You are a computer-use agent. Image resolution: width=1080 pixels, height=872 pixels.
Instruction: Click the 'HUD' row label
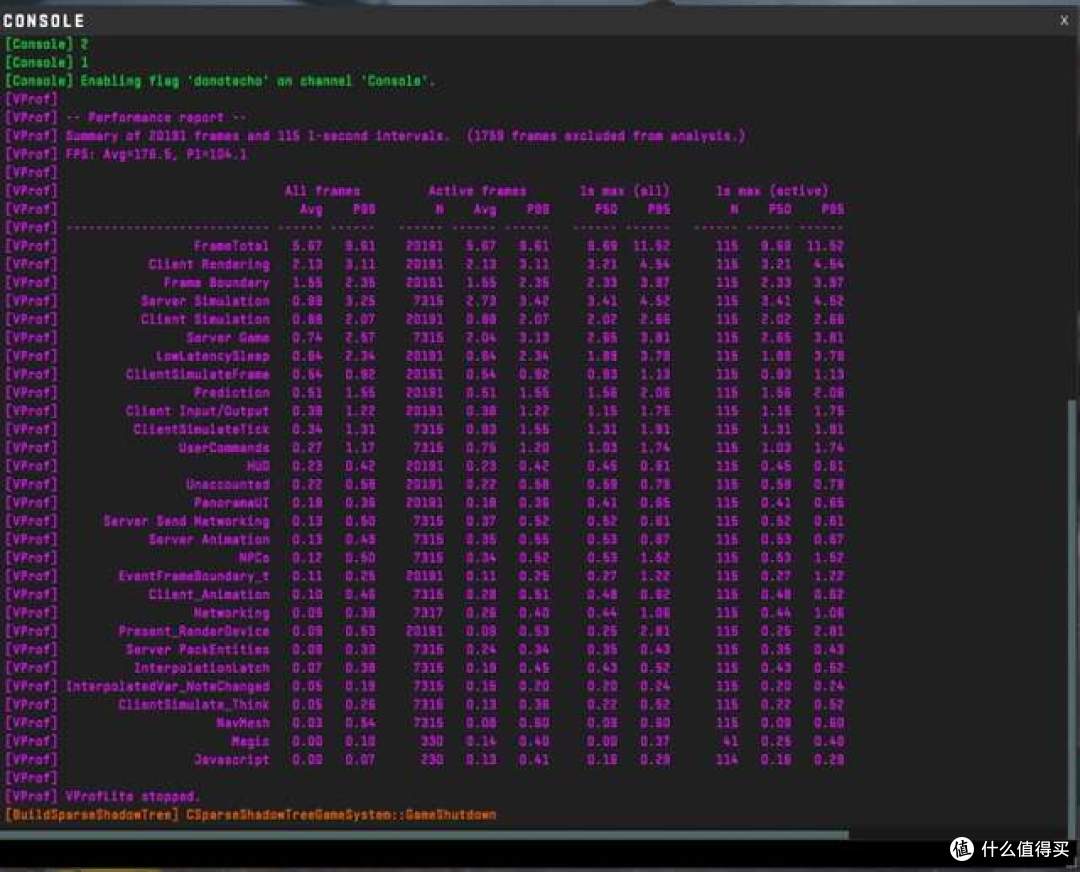[258, 466]
